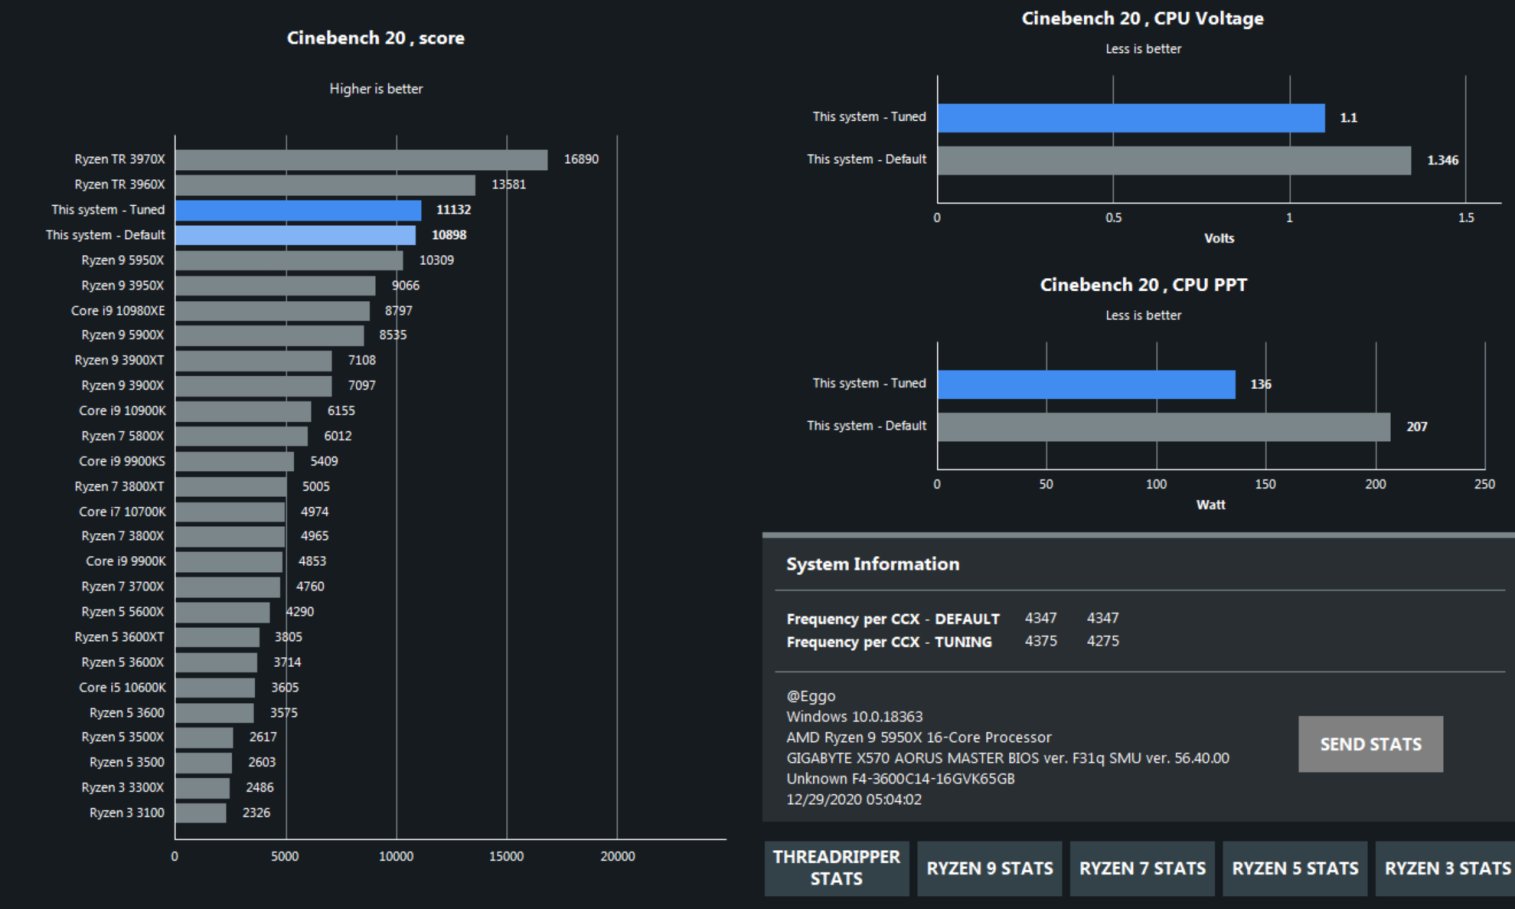
Task: Click the SEND STATS button
Action: [x=1370, y=744]
